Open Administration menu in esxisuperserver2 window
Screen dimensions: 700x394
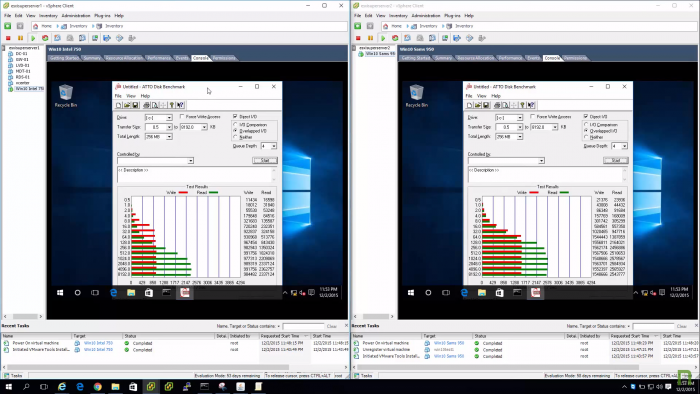click(426, 16)
